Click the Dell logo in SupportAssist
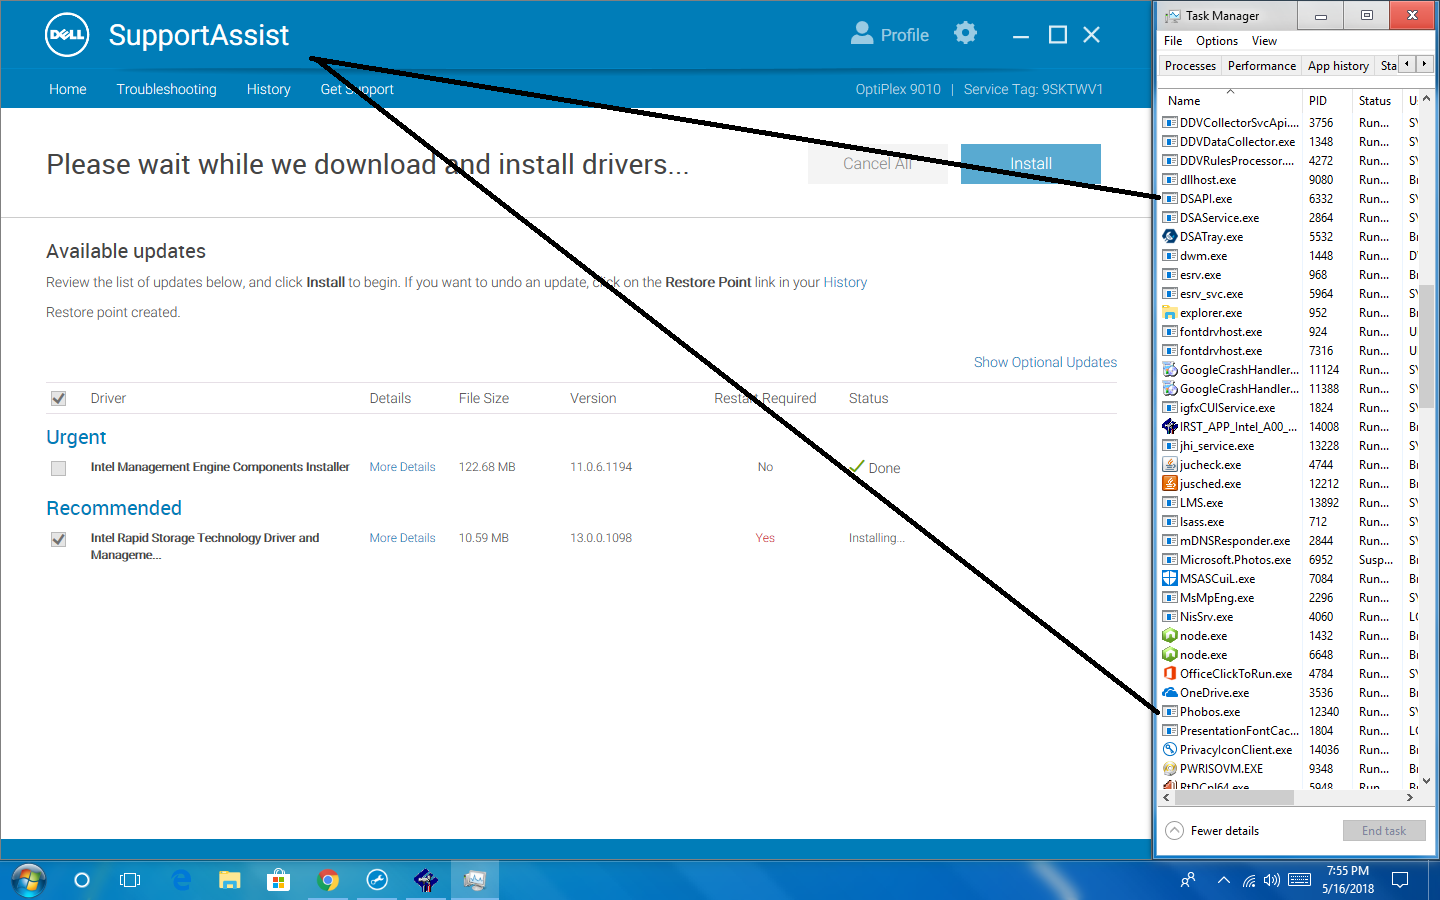This screenshot has height=900, width=1440. tap(67, 35)
